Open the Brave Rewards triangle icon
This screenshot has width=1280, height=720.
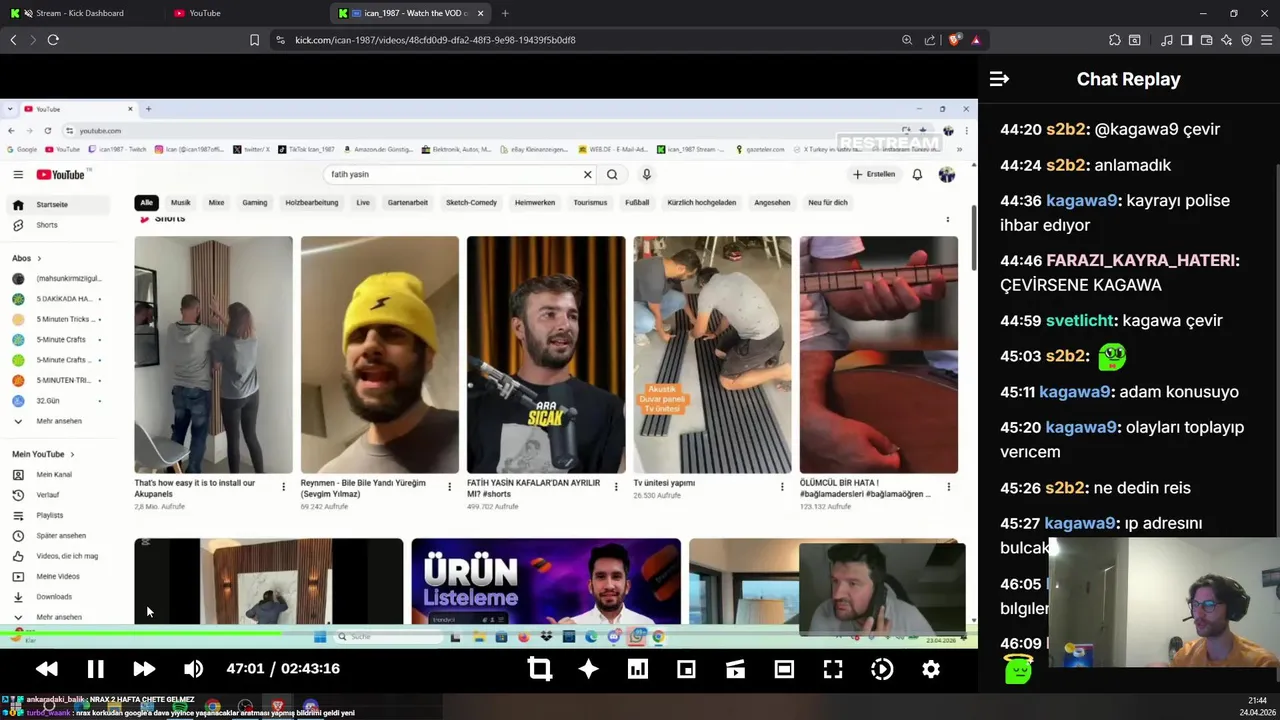coord(976,40)
